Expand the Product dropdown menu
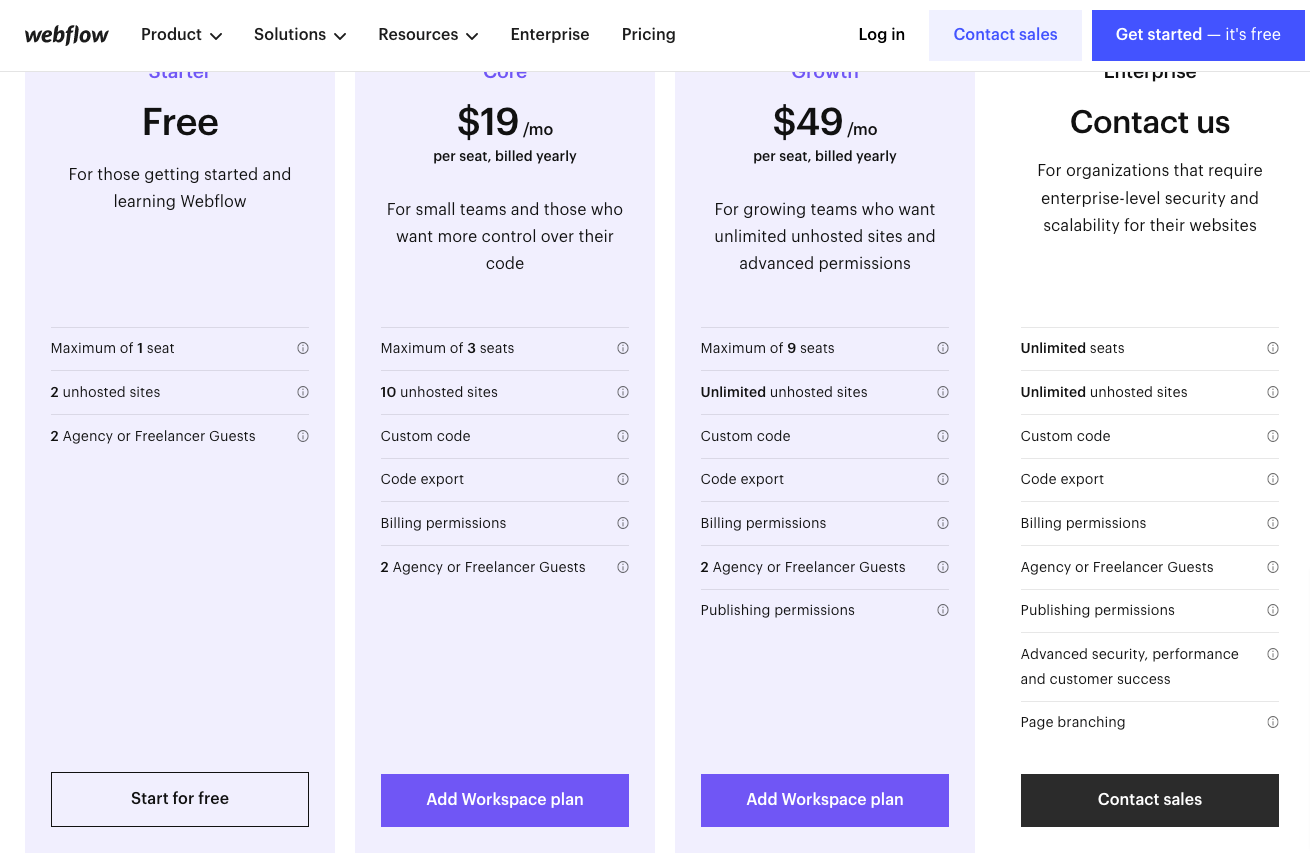The height and width of the screenshot is (868, 1310). coord(181,34)
